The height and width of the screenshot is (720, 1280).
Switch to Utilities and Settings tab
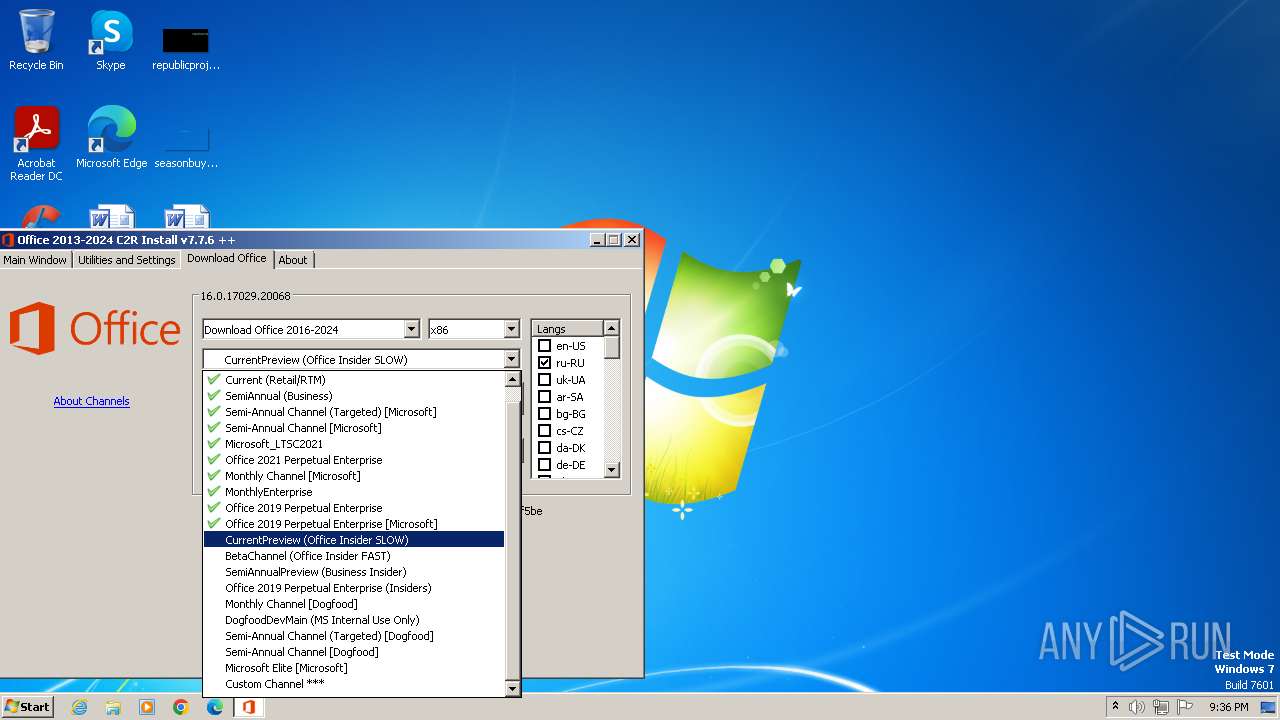coord(127,260)
